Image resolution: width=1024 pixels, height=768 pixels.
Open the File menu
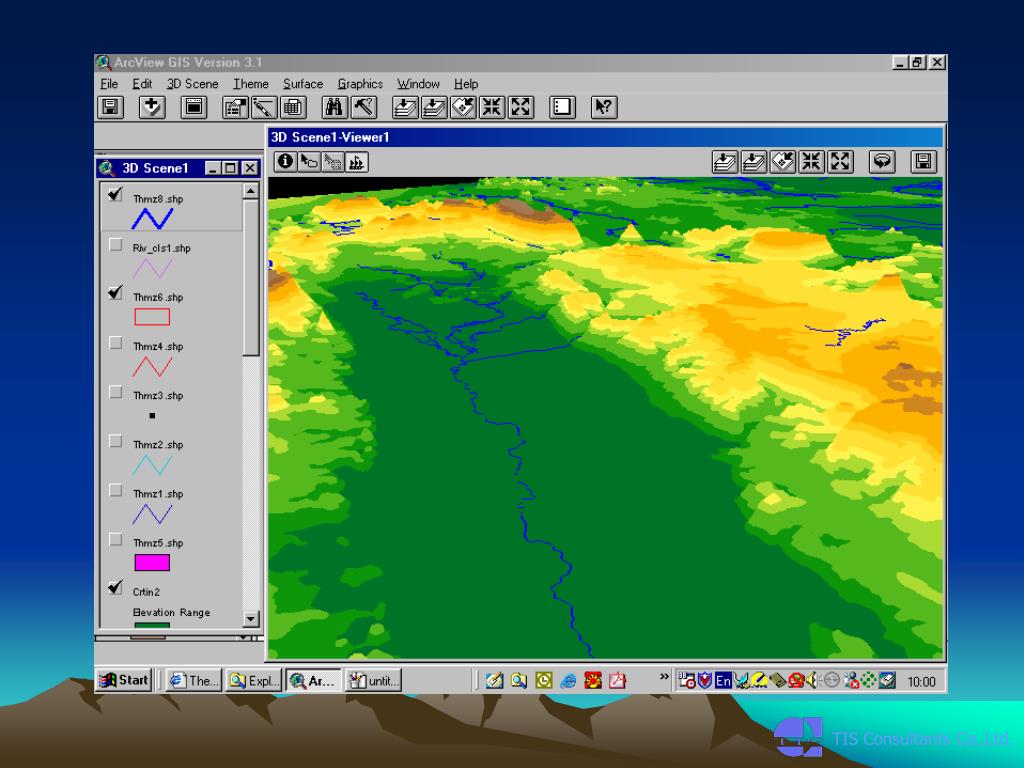click(109, 84)
